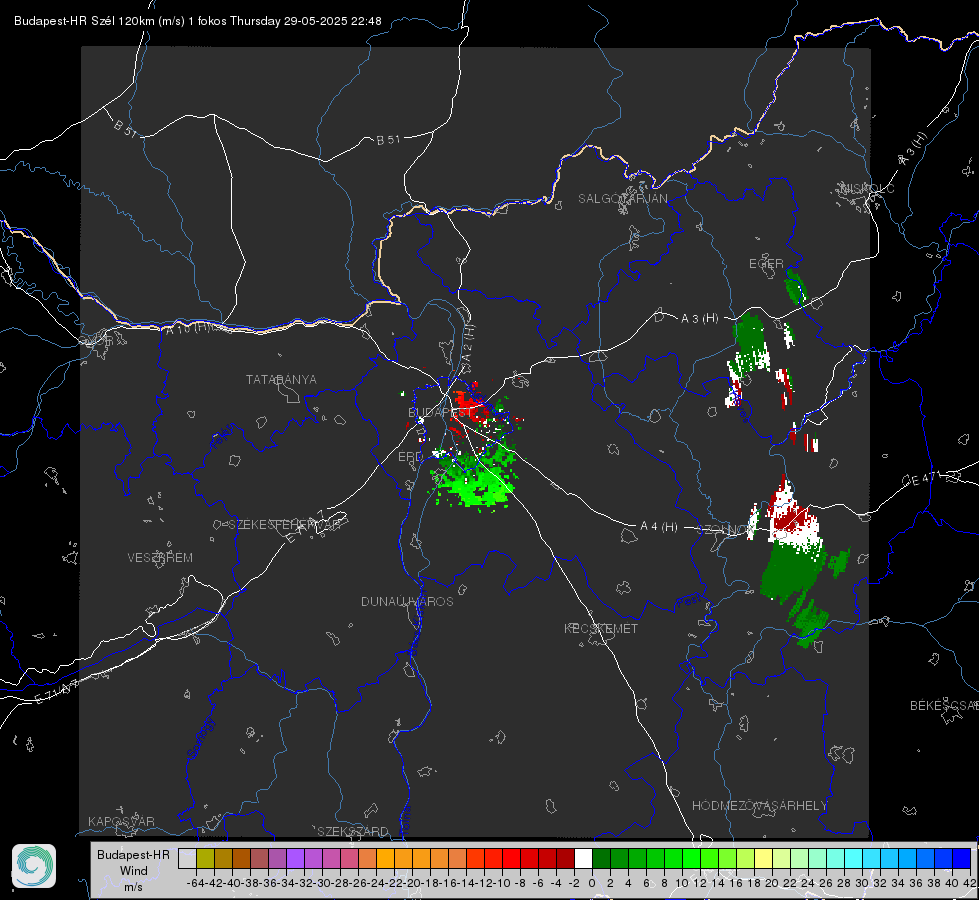Click the weather service swirl logo
Screen dimensions: 979x900
pyautogui.click(x=34, y=866)
